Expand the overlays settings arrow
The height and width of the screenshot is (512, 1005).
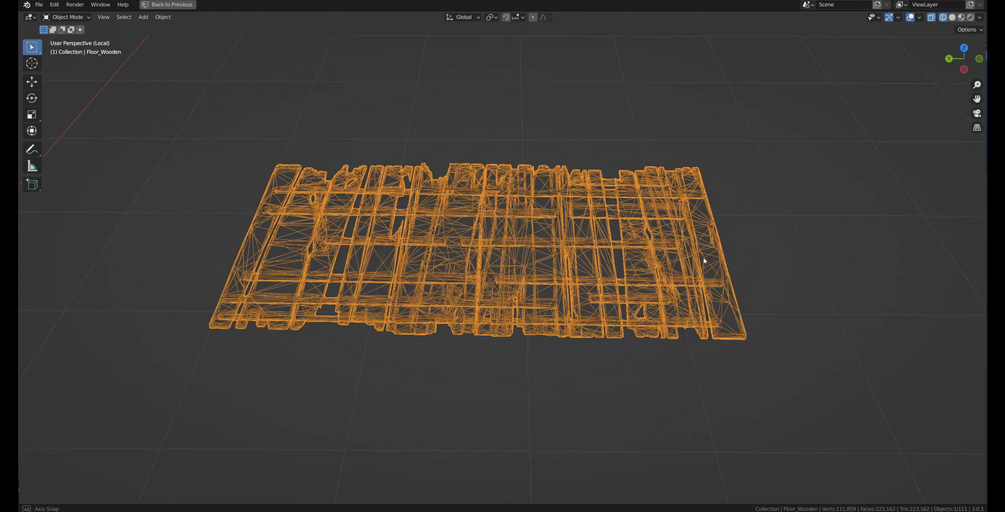(919, 17)
